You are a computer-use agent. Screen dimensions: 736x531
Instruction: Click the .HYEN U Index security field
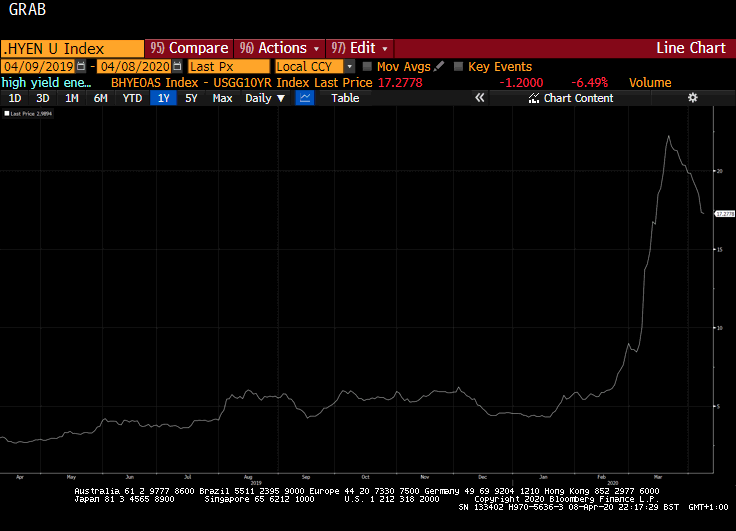click(72, 49)
